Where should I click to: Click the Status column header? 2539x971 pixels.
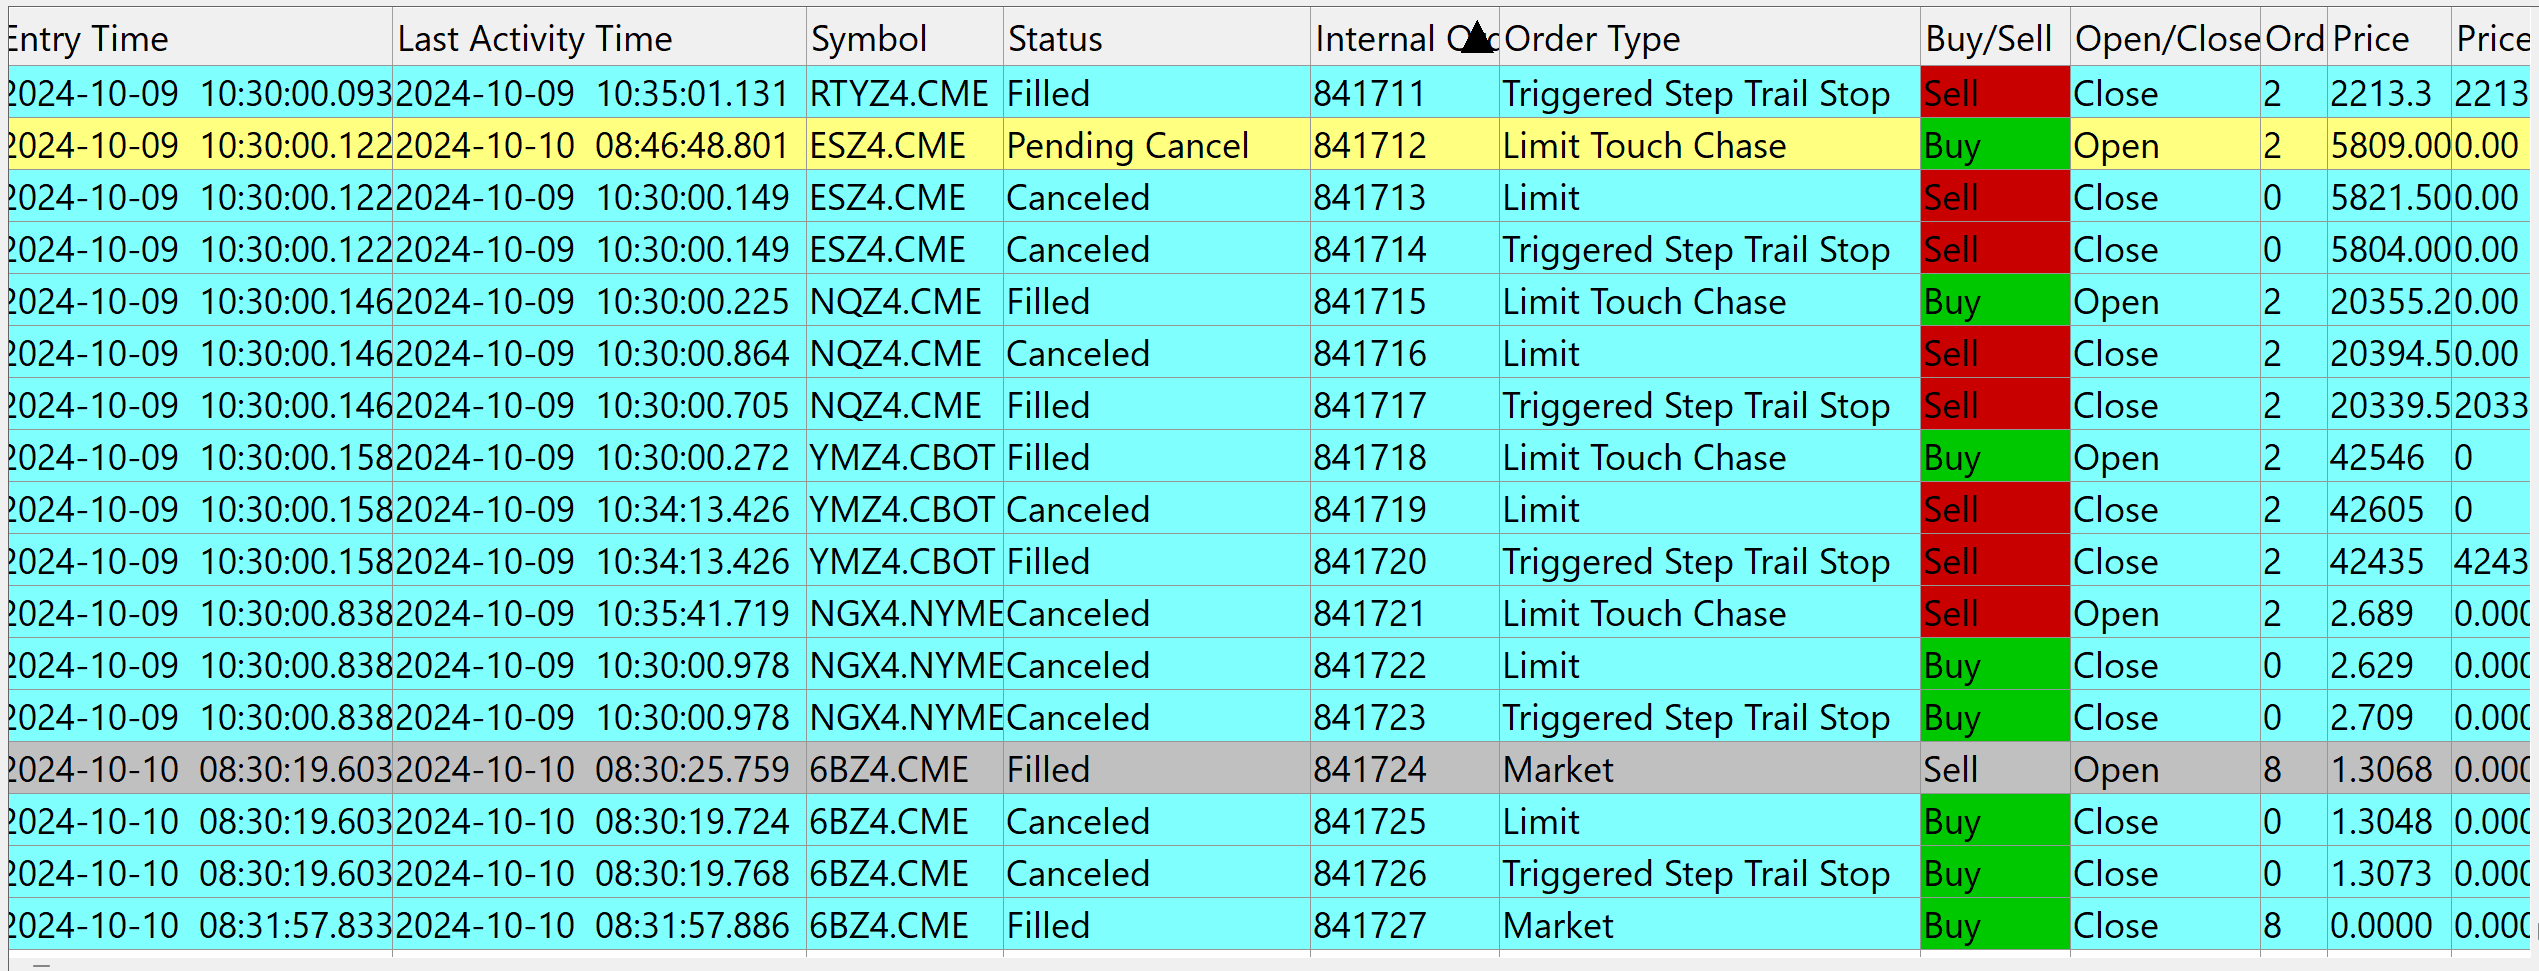1055,39
